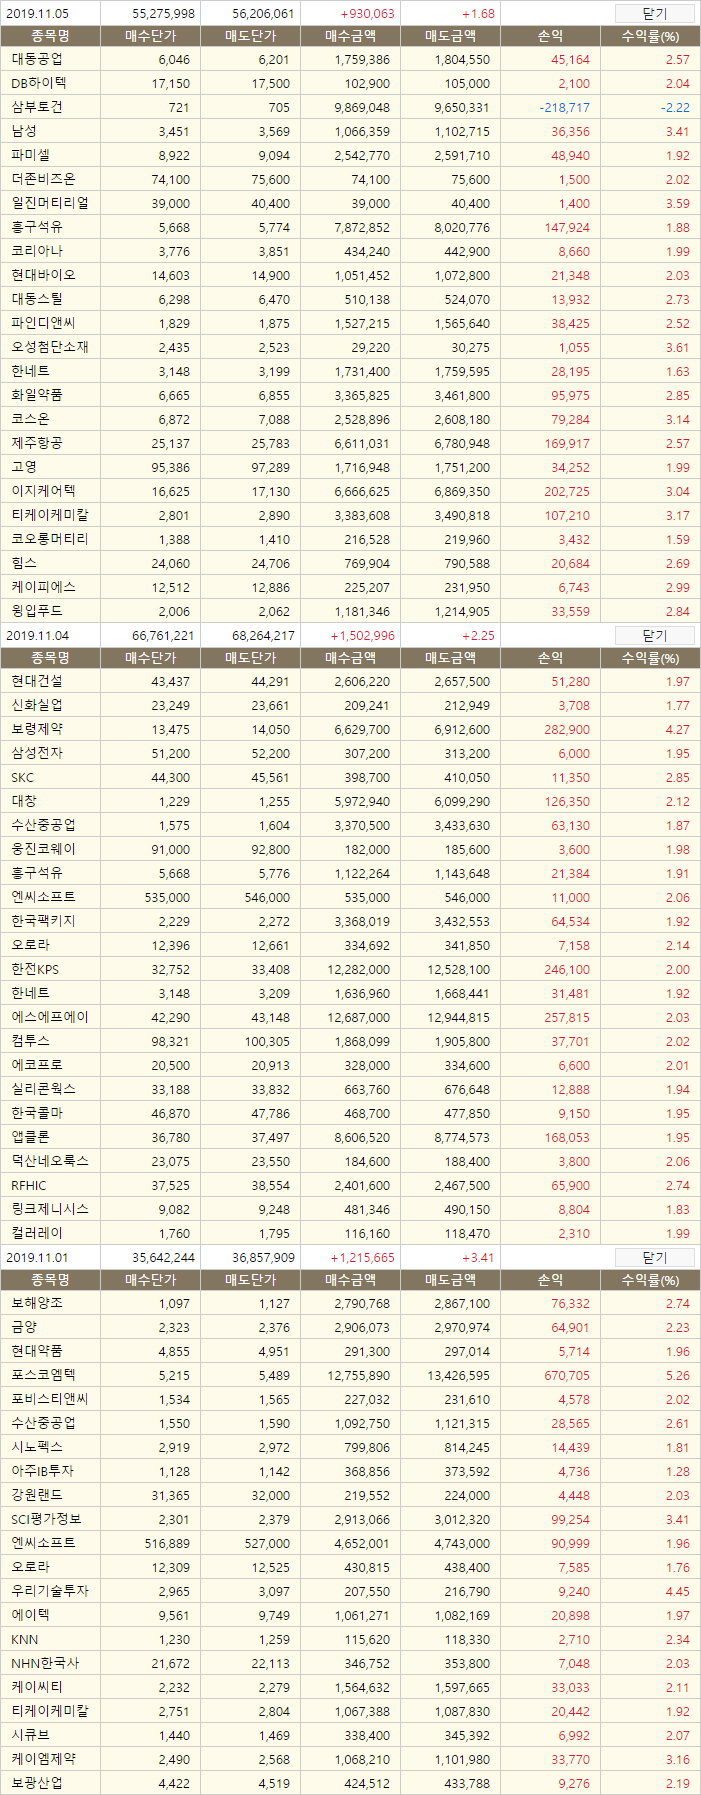Select the 에코프로 stock name
Image resolution: width=701 pixels, height=1795 pixels.
[36, 1066]
